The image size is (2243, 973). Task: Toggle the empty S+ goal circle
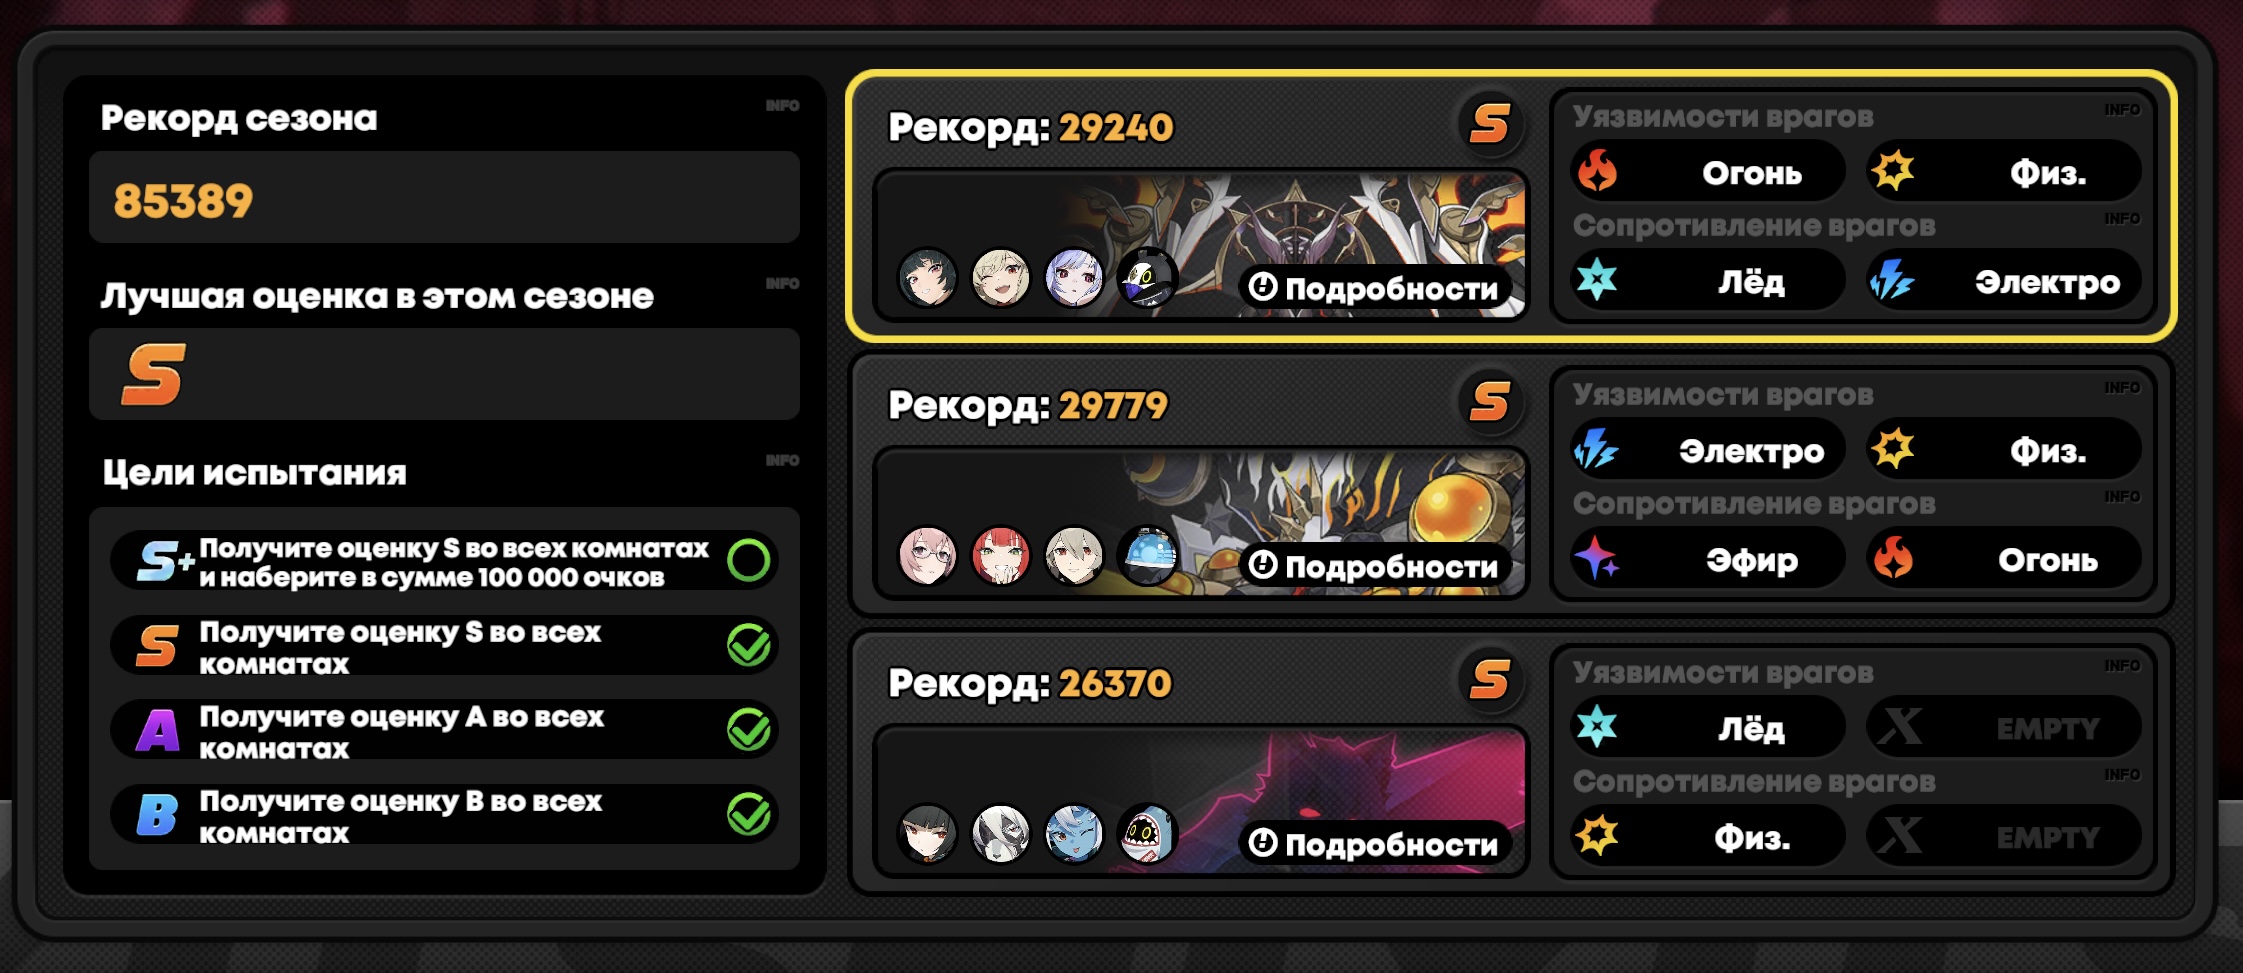tap(748, 560)
